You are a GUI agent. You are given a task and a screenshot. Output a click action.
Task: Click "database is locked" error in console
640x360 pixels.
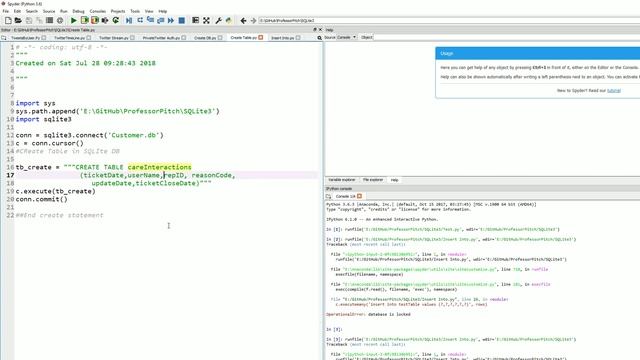click(389, 314)
